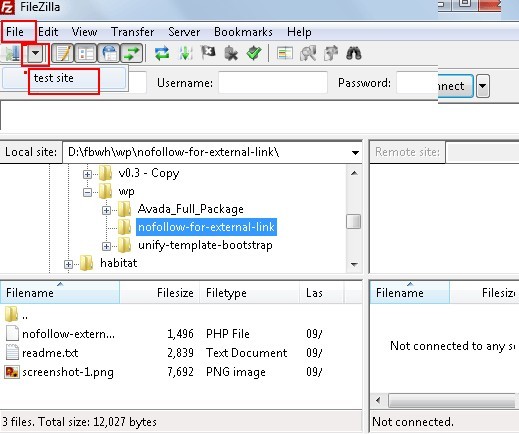This screenshot has width=519, height=434.
Task: Toggle transfer queue display icon
Action: [x=132, y=53]
